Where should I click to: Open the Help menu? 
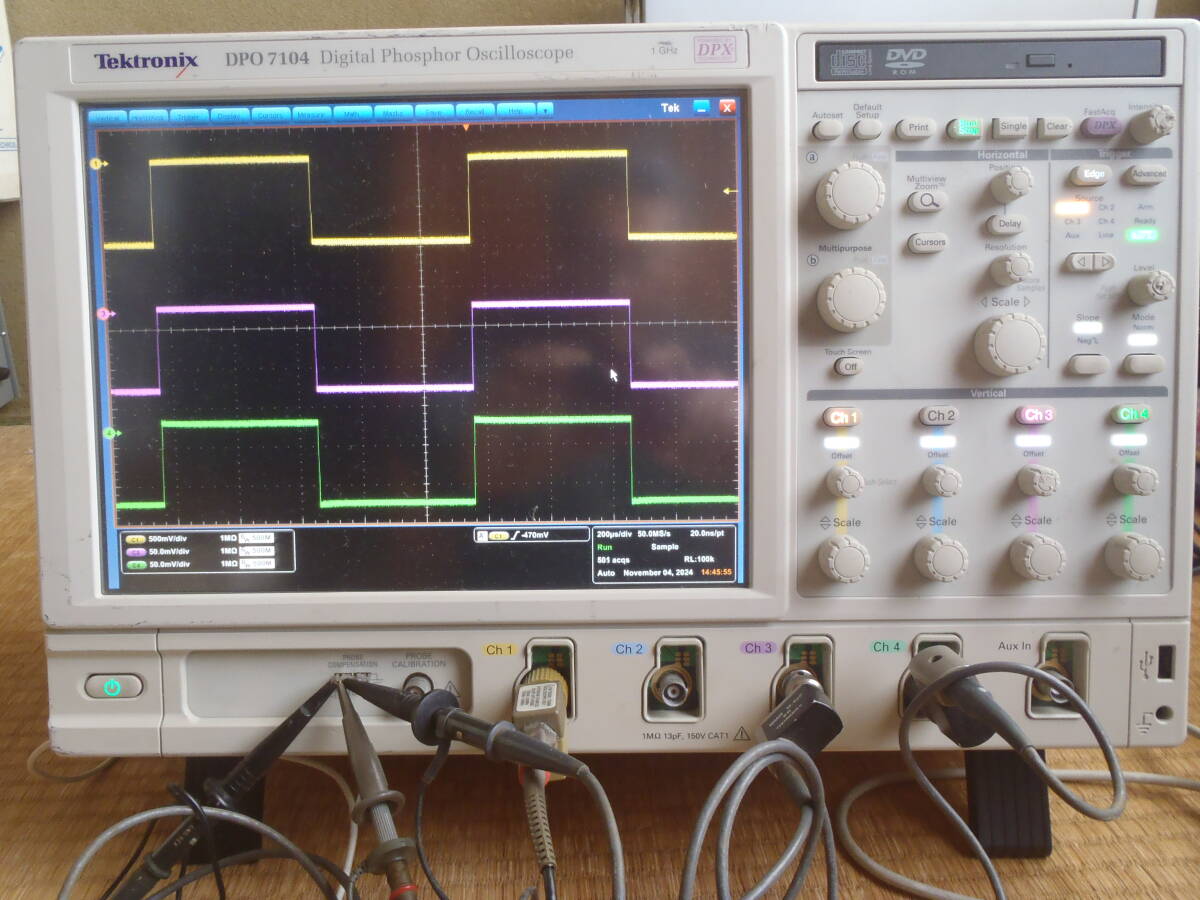point(516,111)
